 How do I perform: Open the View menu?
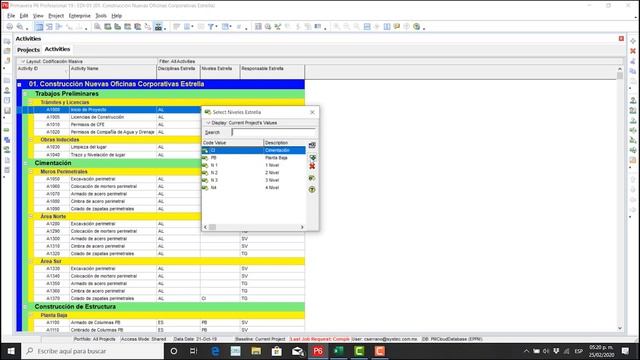38,16
